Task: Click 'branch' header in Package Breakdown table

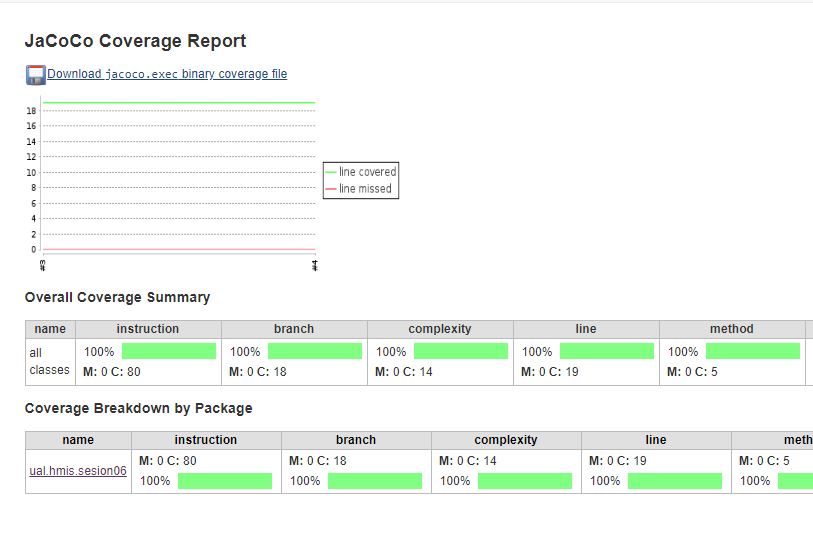Action: pyautogui.click(x=356, y=440)
